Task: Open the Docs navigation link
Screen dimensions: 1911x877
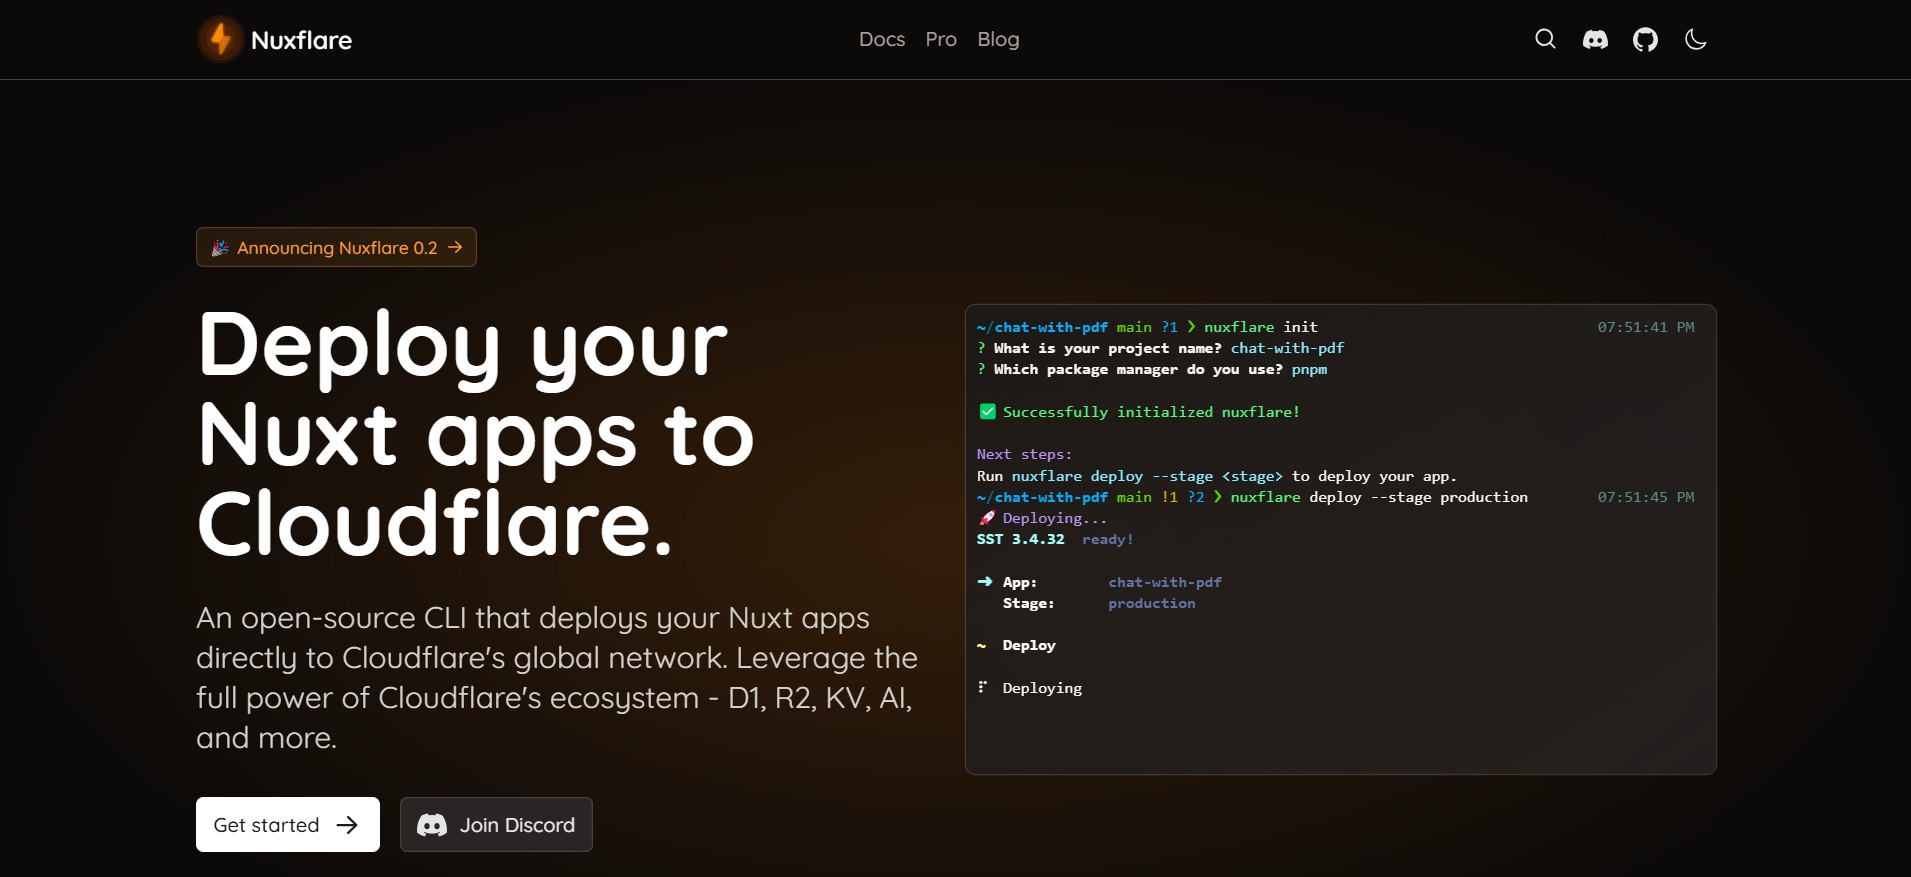Action: click(882, 39)
